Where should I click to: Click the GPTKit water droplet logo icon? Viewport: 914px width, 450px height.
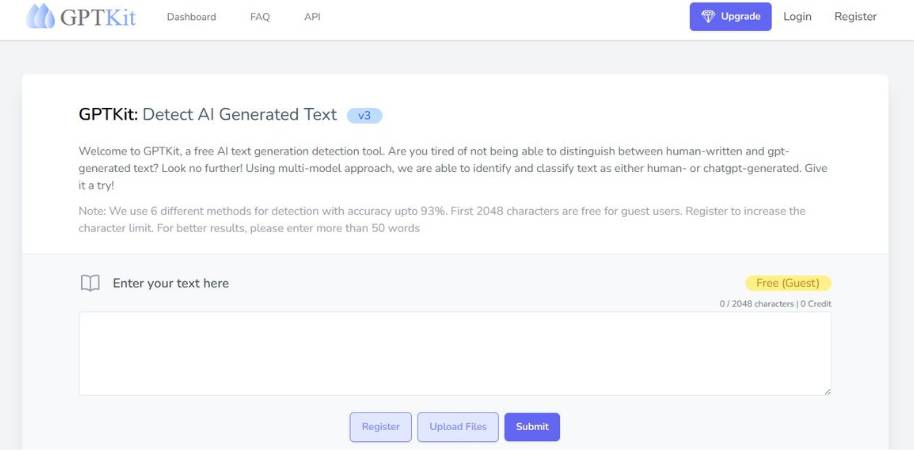[41, 17]
